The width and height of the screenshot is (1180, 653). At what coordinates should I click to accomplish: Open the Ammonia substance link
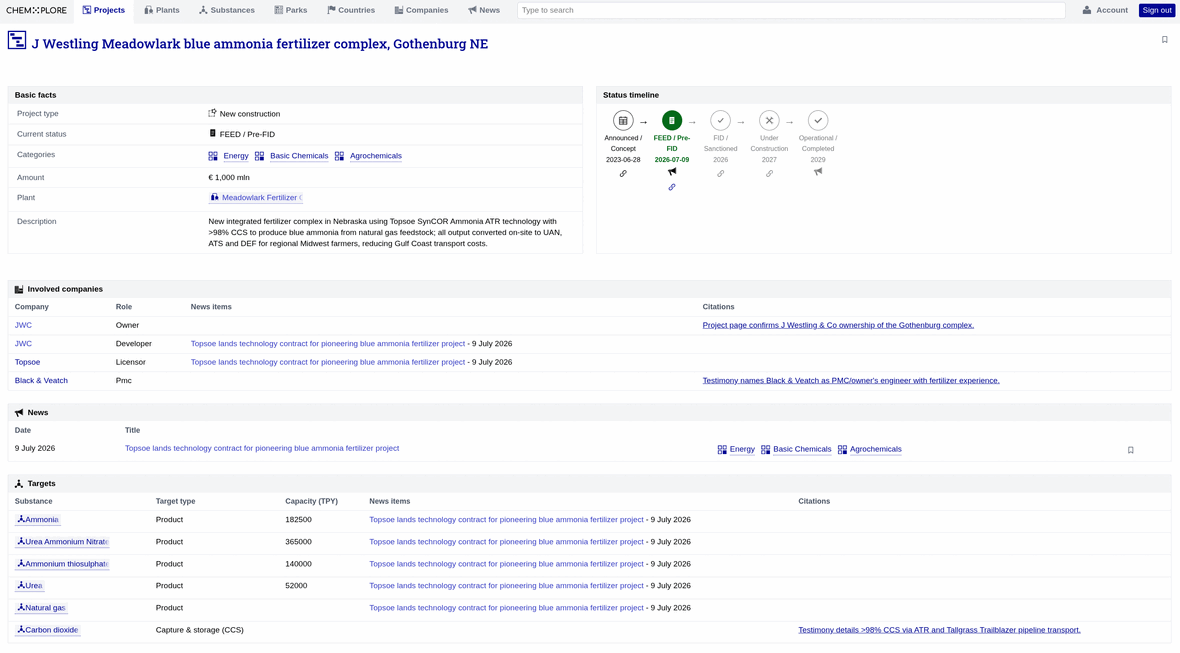click(37, 520)
